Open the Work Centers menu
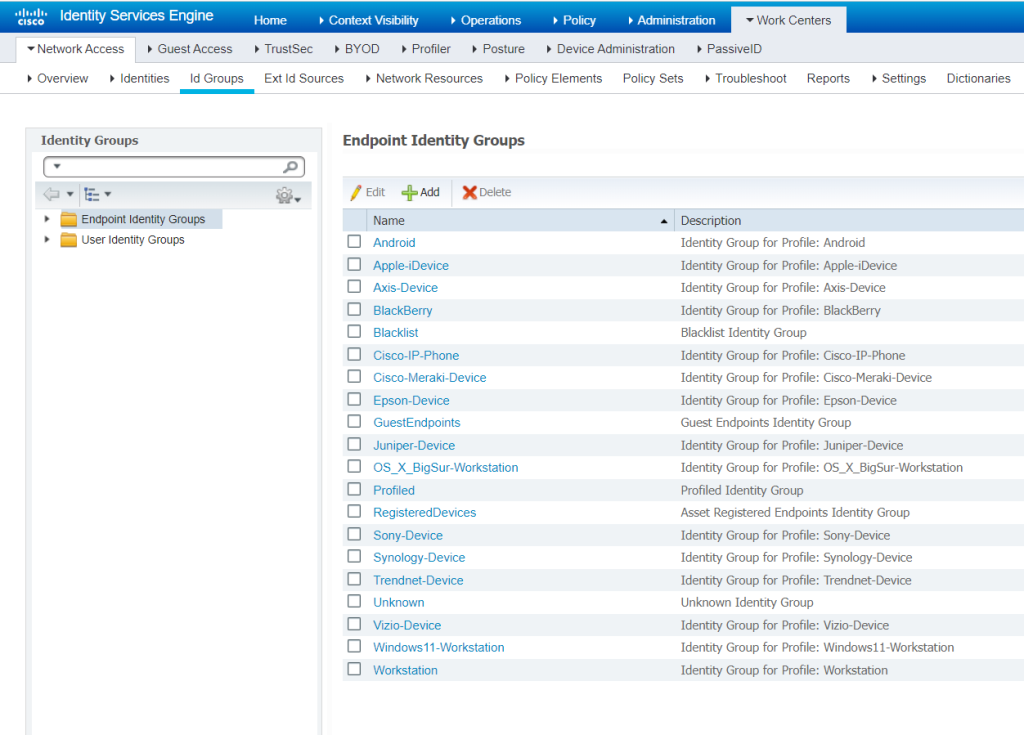The height and width of the screenshot is (735, 1024). click(788, 20)
